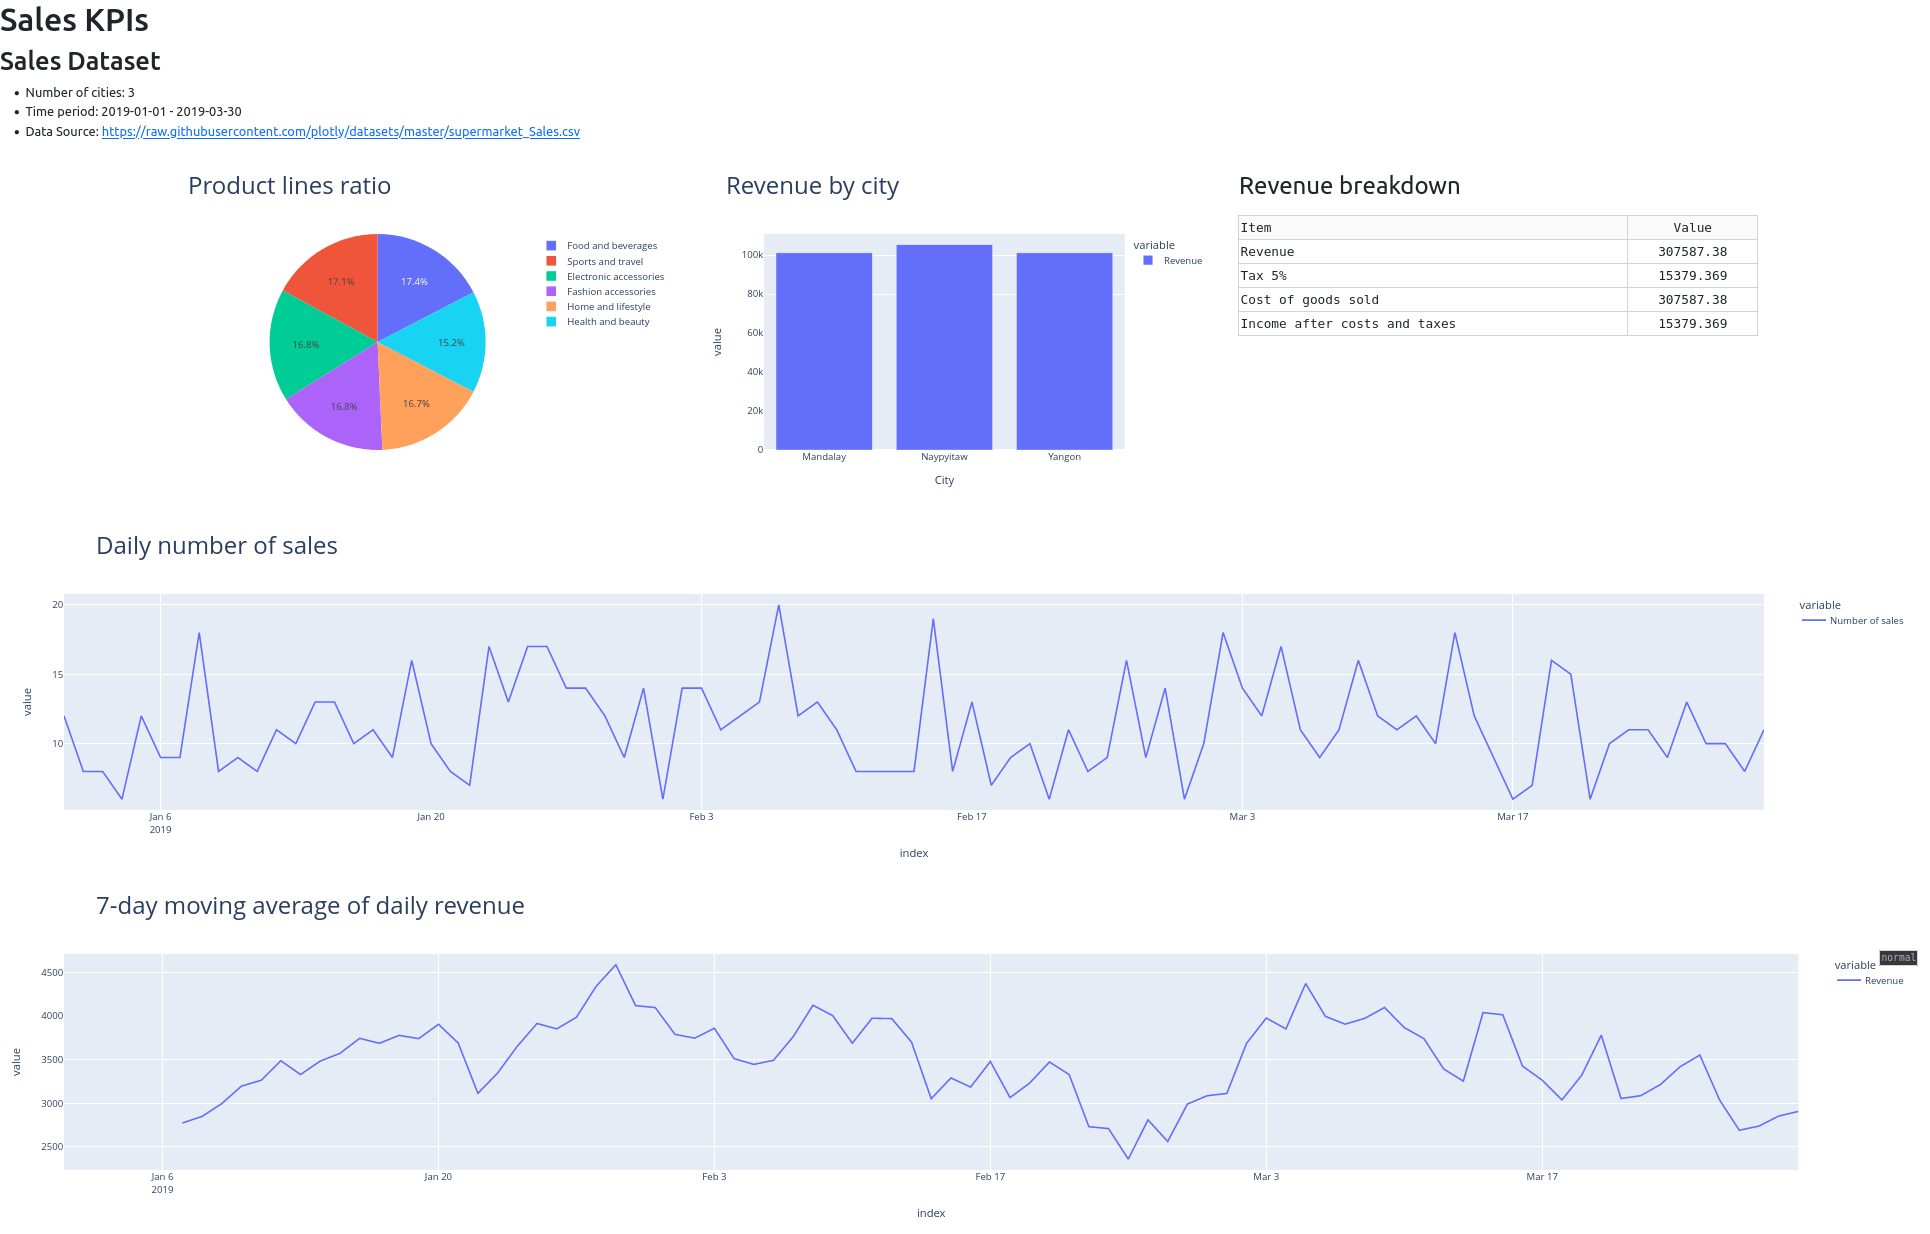Click the 7-day moving average chart title
This screenshot has width=1930, height=1234.
tap(310, 906)
